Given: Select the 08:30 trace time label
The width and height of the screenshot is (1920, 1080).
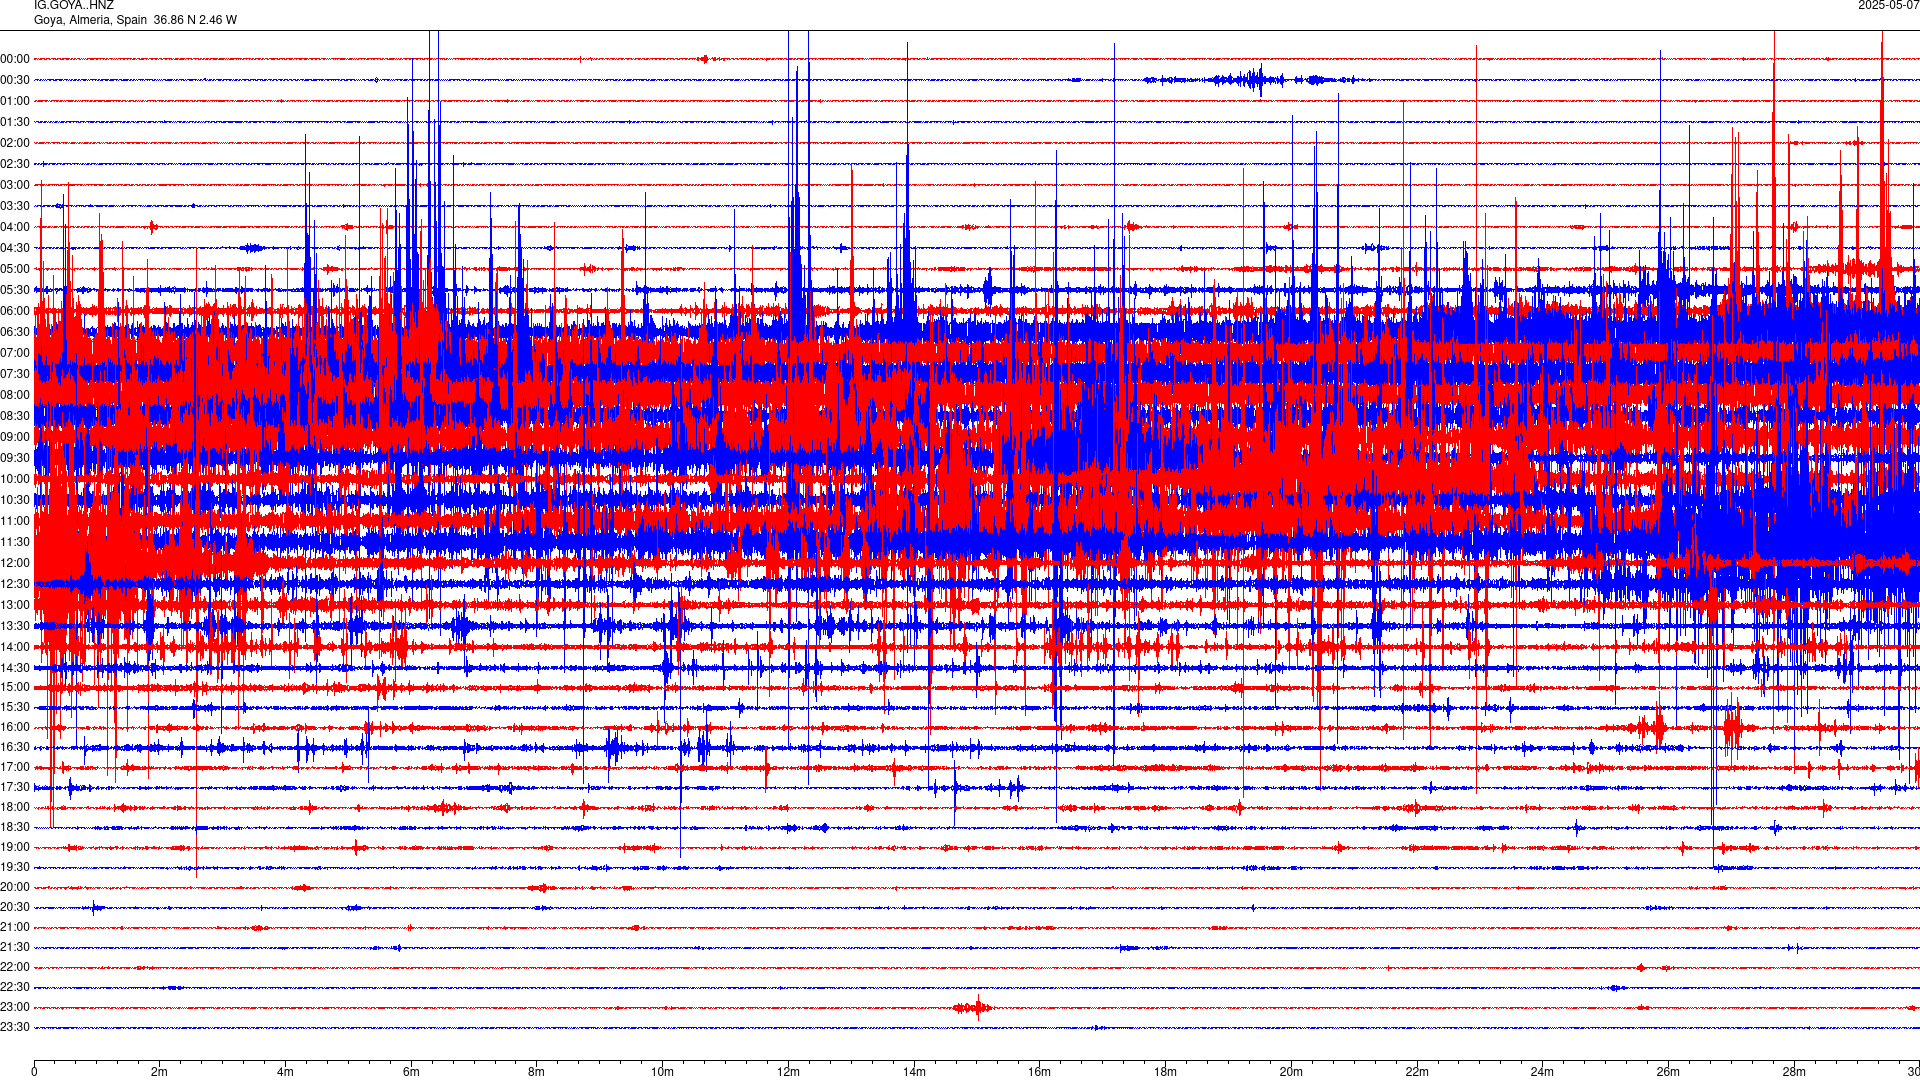Looking at the screenshot, I should pos(15,416).
